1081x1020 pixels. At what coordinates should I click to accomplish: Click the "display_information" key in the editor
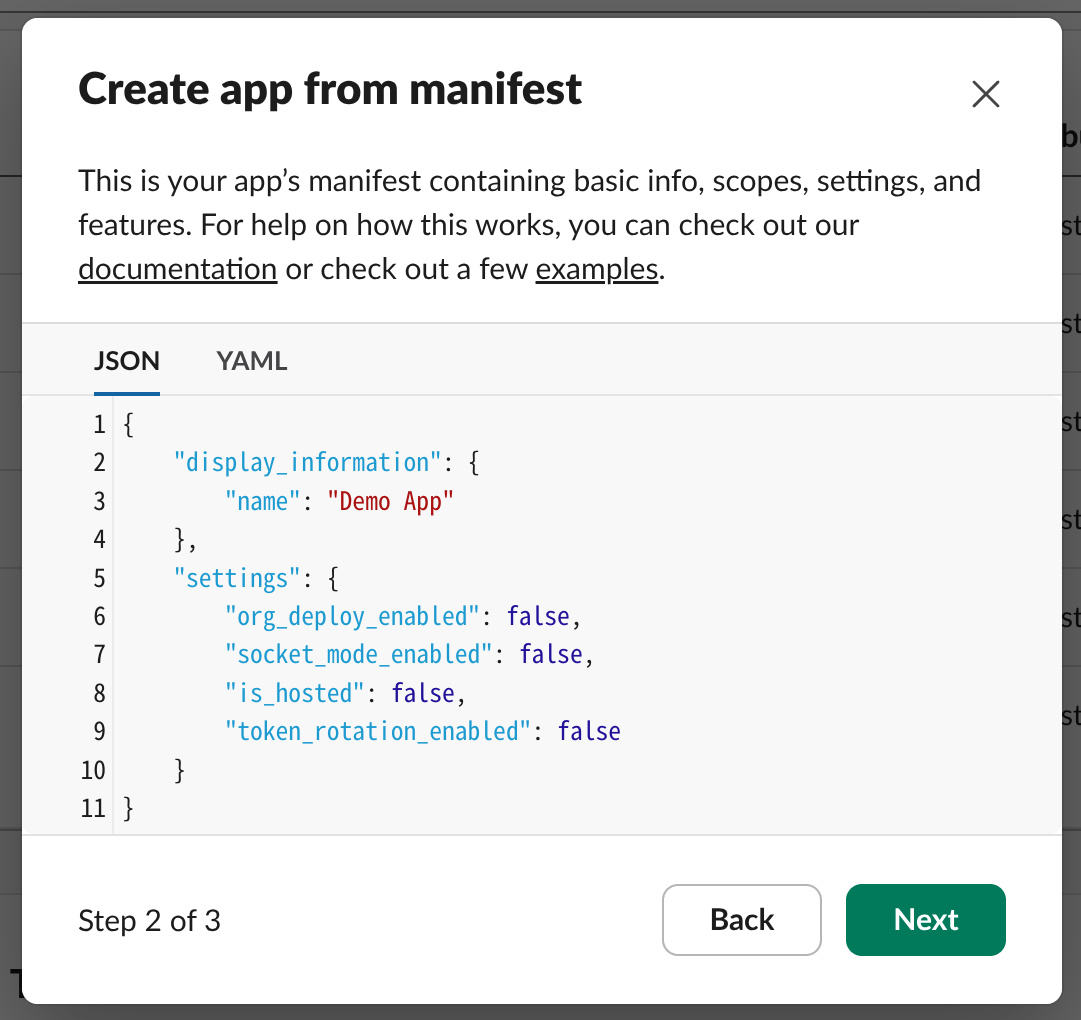point(308,463)
